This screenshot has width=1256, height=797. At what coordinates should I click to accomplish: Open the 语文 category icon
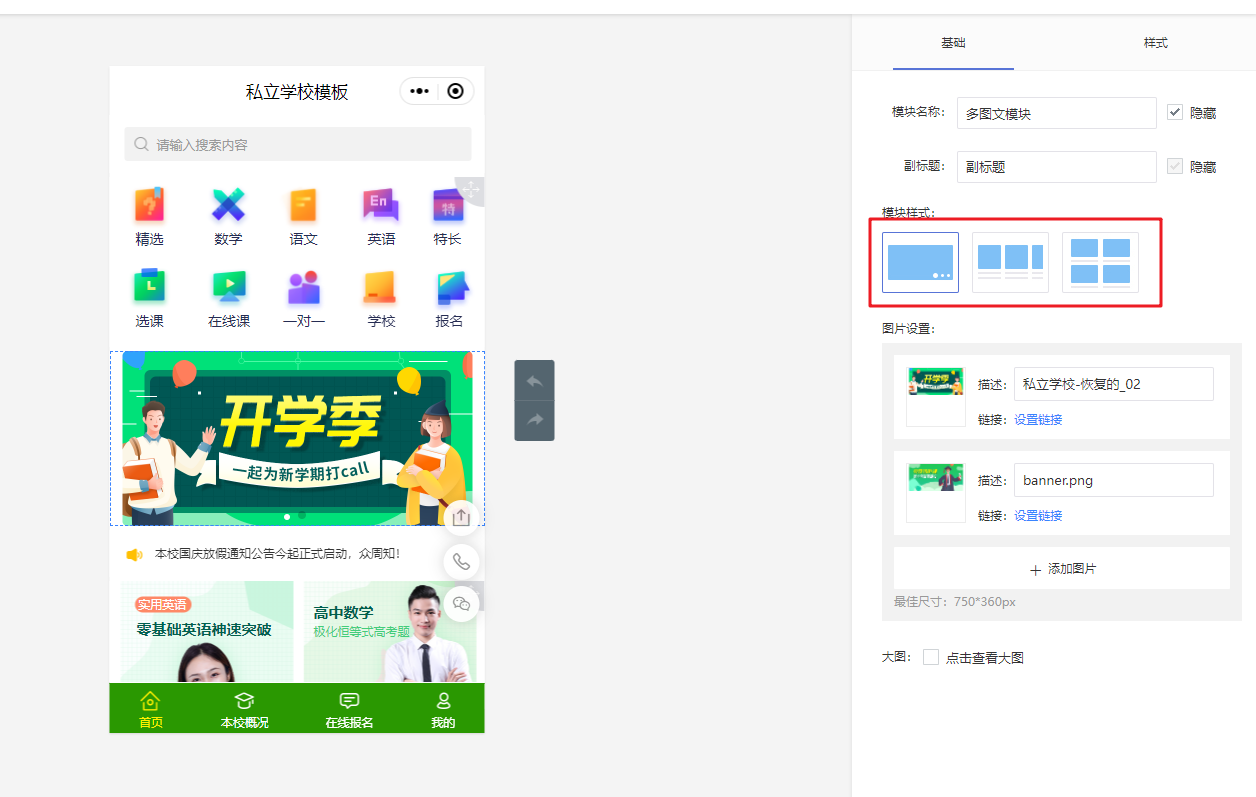pyautogui.click(x=303, y=205)
